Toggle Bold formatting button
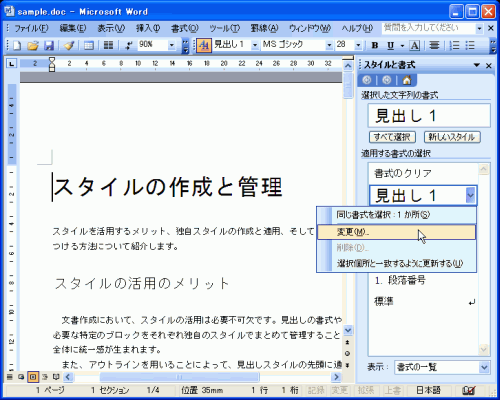500x400 pixels. click(375, 45)
